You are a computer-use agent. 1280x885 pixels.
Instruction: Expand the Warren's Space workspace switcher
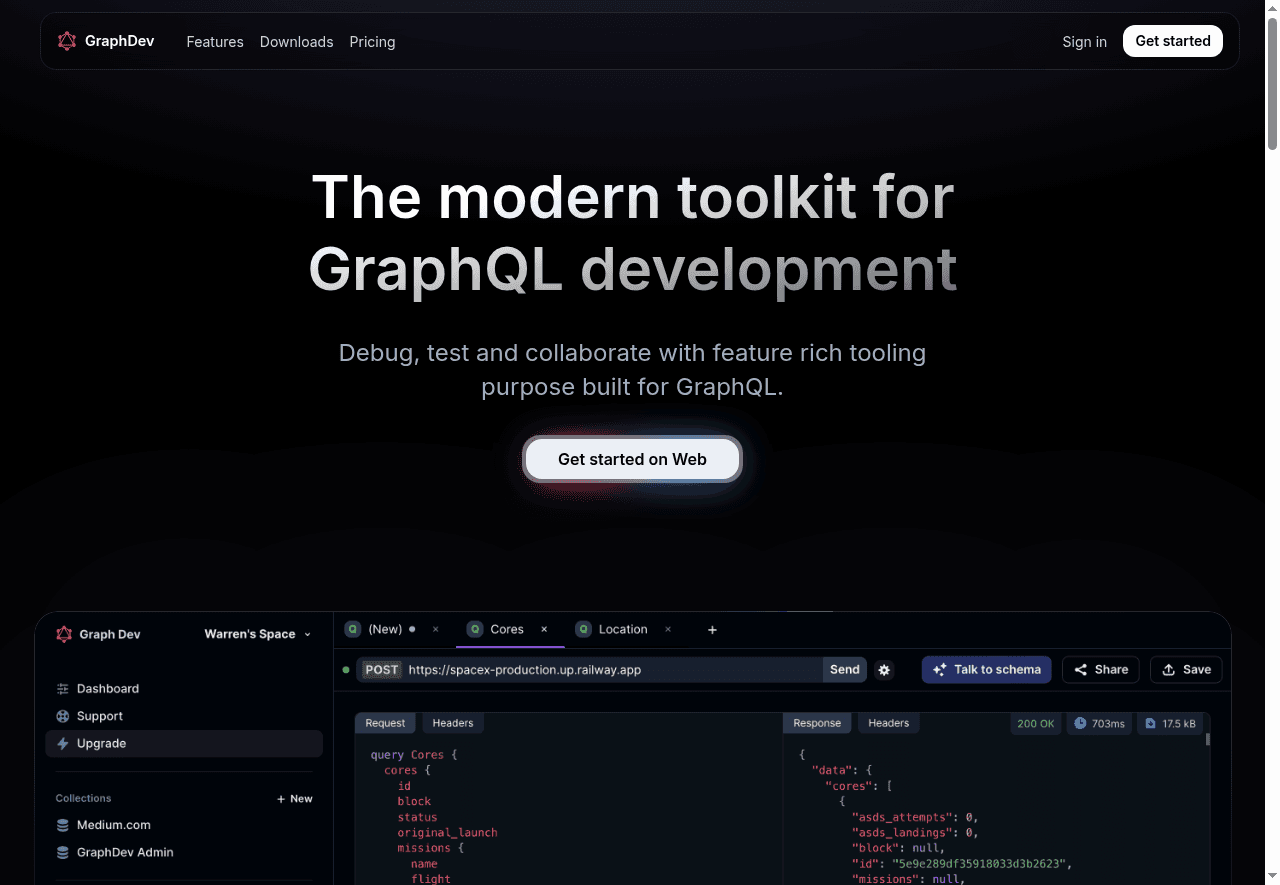click(x=257, y=634)
